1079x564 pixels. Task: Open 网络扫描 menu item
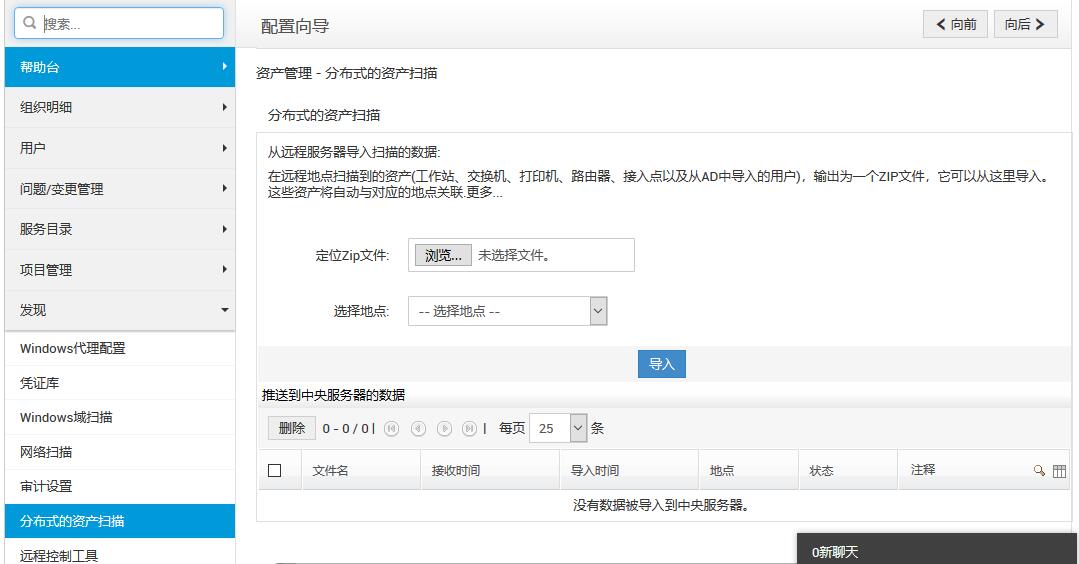120,452
